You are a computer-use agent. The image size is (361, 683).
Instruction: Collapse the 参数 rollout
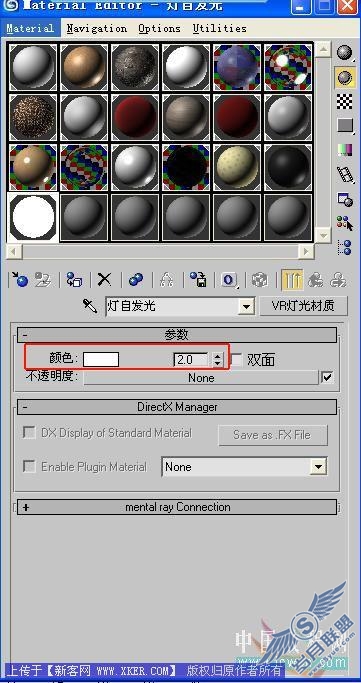point(177,335)
